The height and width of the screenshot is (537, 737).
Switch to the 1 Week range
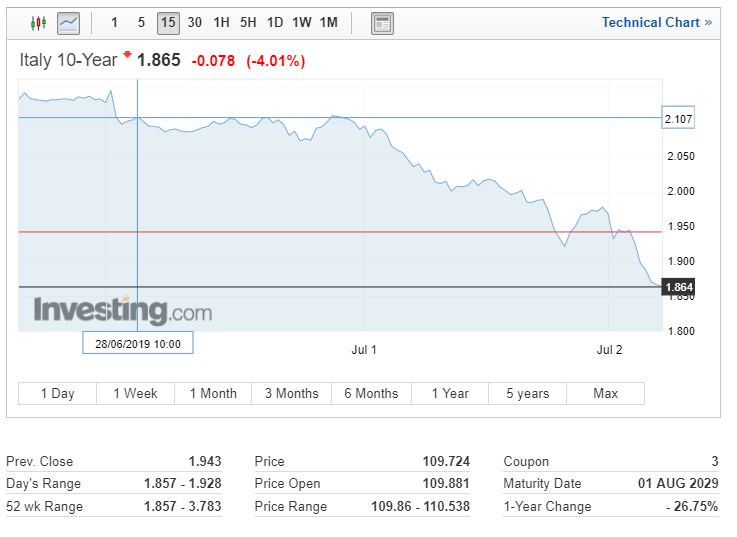click(x=135, y=393)
